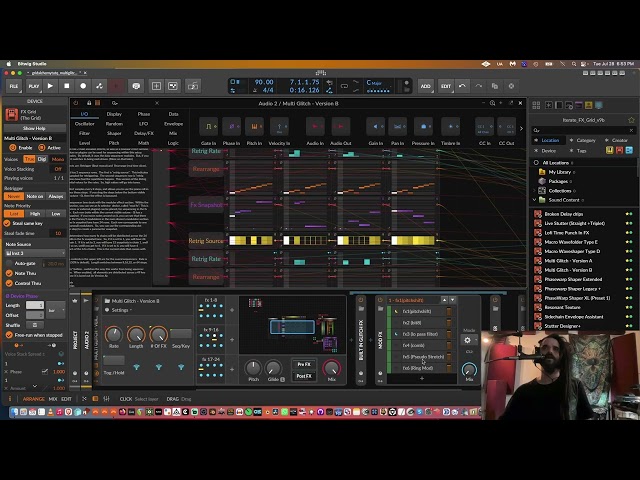Image resolution: width=640 pixels, height=480 pixels.
Task: Open the Note Source Inst 3 dropdown
Action: click(35, 253)
